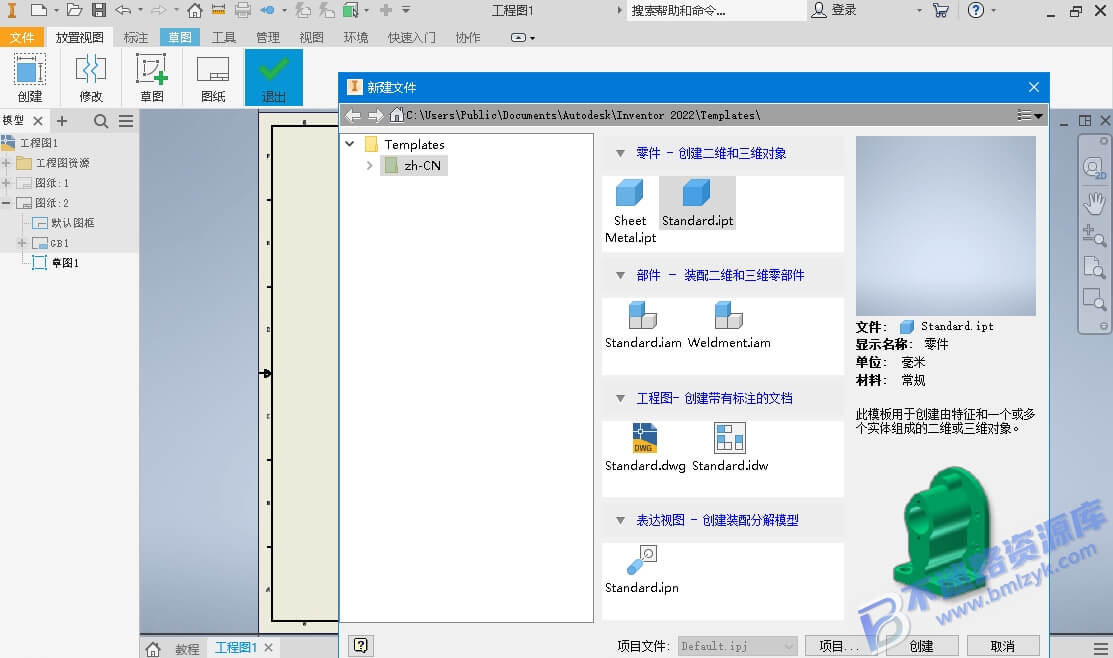This screenshot has height=658, width=1113.
Task: Click the 创建 button in the dialog
Action: [x=921, y=646]
